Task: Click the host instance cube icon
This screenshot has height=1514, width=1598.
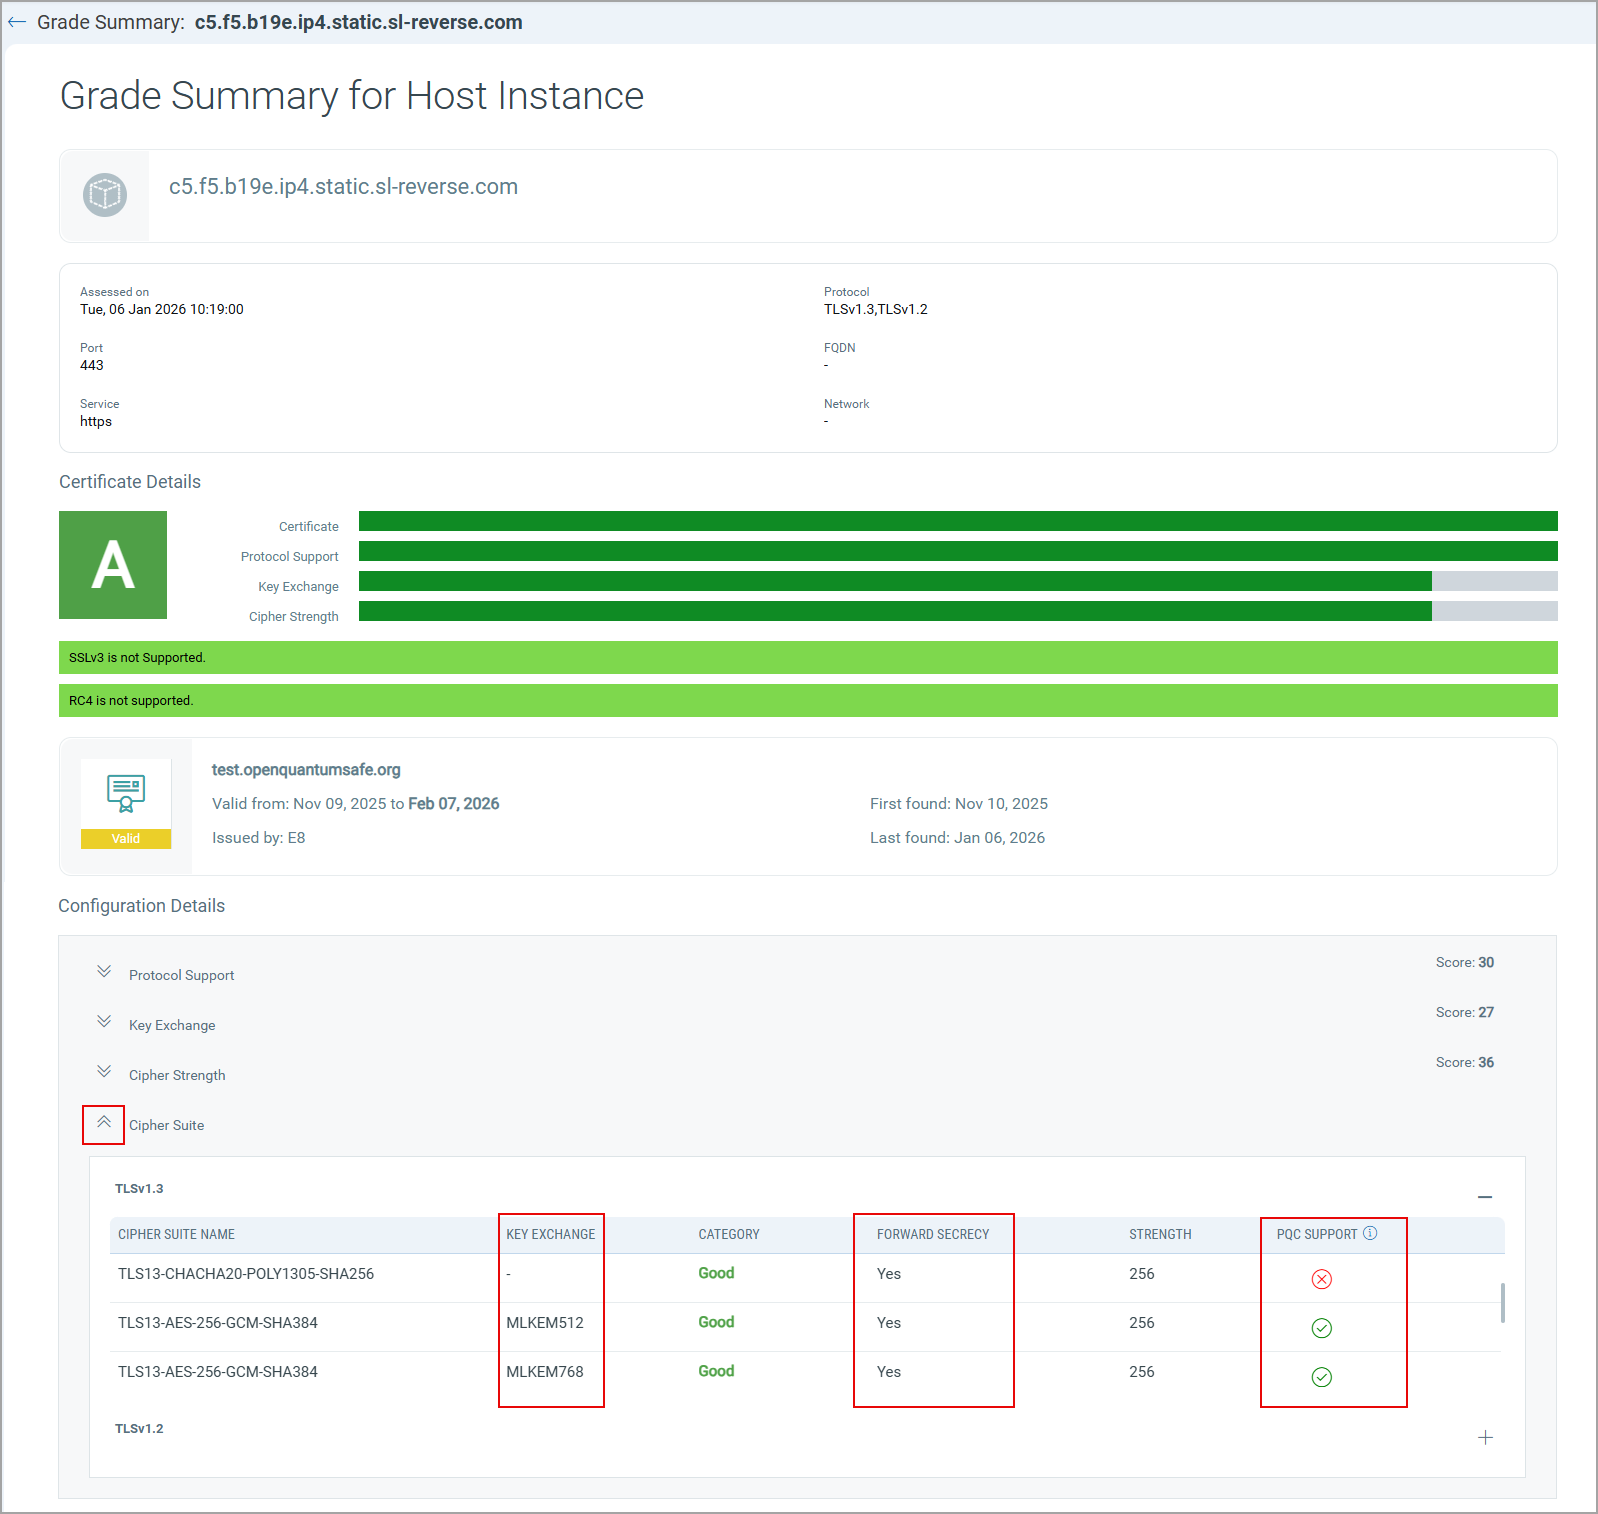Action: [105, 195]
